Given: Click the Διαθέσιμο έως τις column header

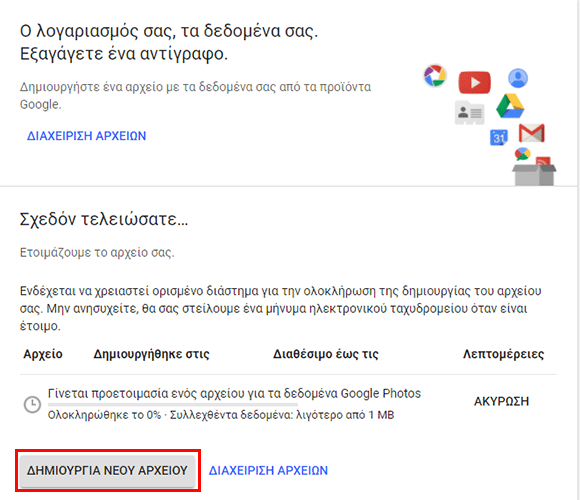Looking at the screenshot, I should pos(326,354).
